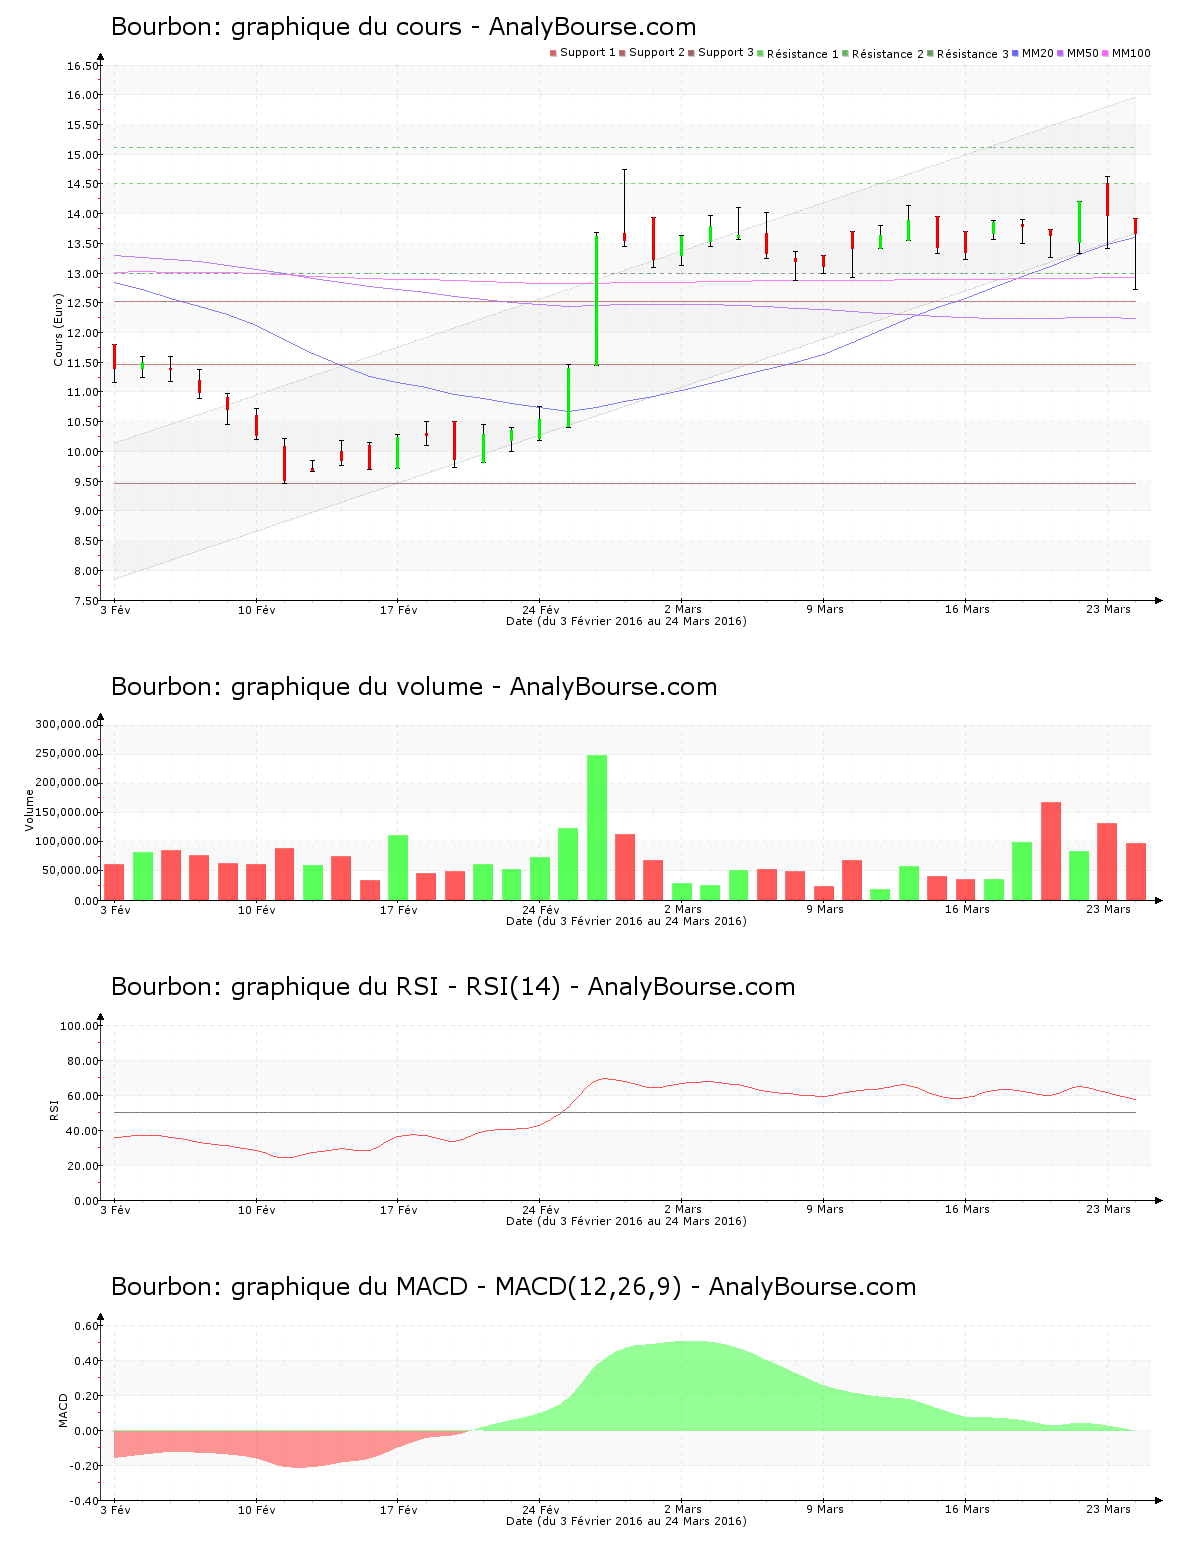This screenshot has width=1200, height=1550.
Task: Click '16 Mars' date on volume chart
Action: click(x=967, y=909)
